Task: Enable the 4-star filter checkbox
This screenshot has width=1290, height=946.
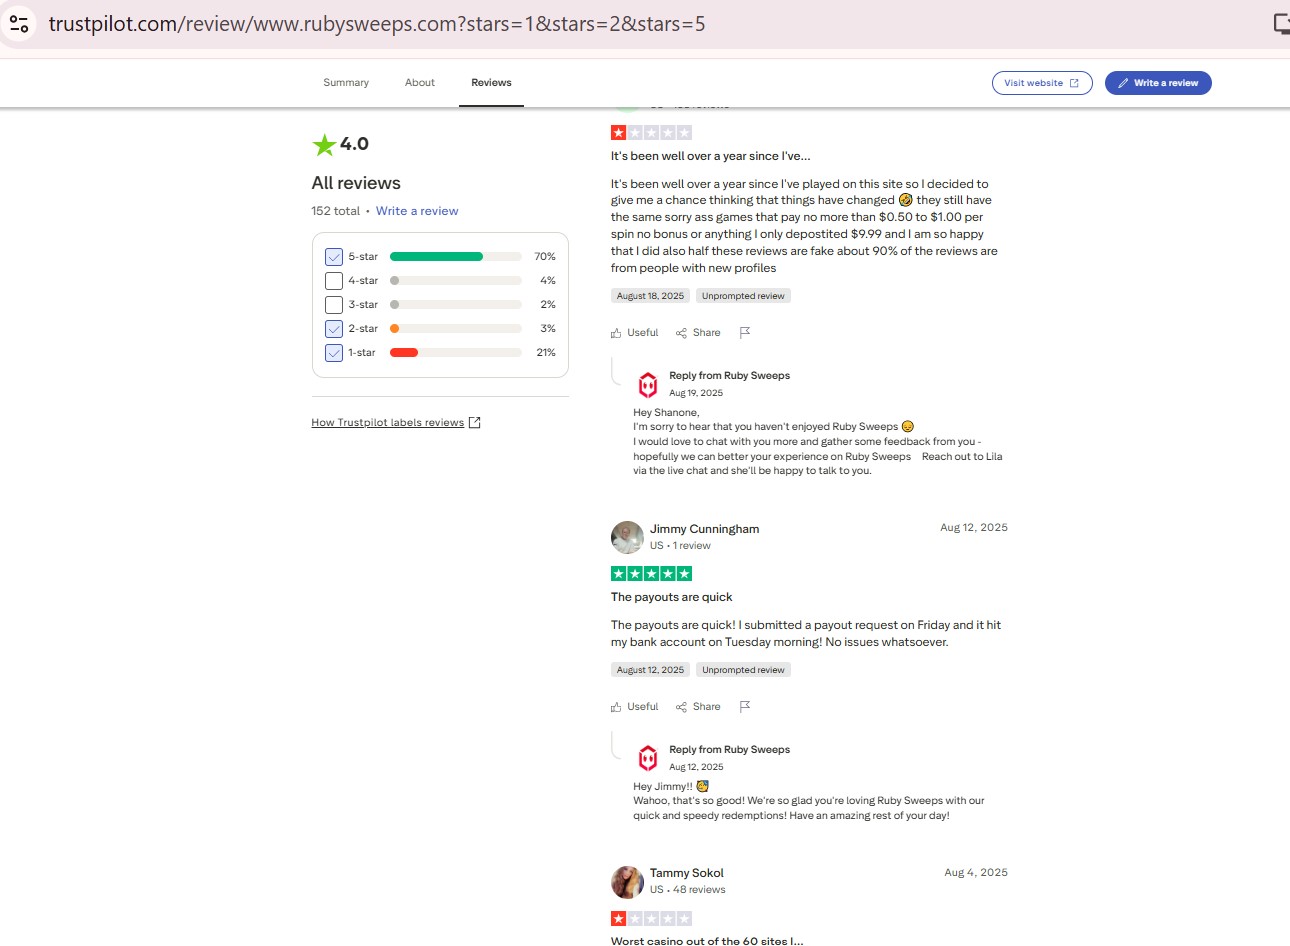Action: 334,281
